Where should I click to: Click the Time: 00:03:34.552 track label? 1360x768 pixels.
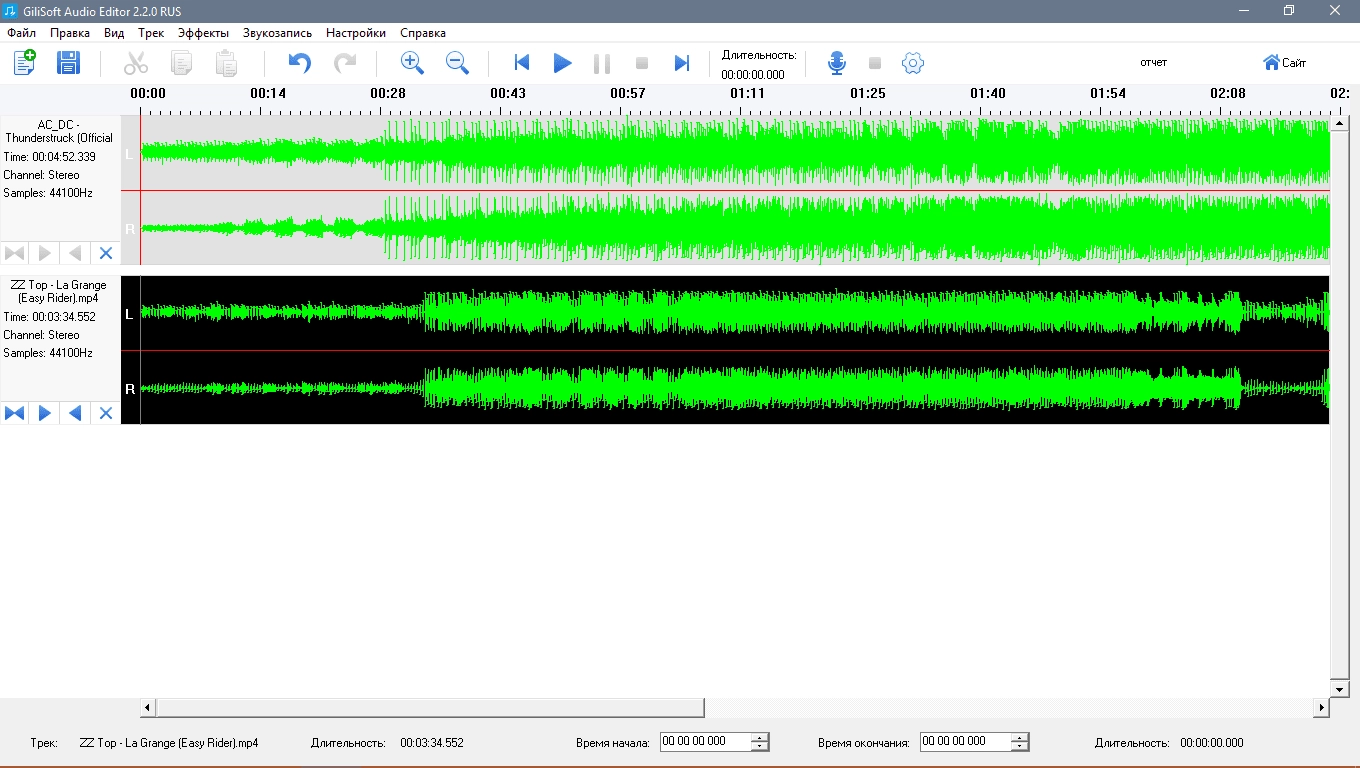click(x=50, y=317)
